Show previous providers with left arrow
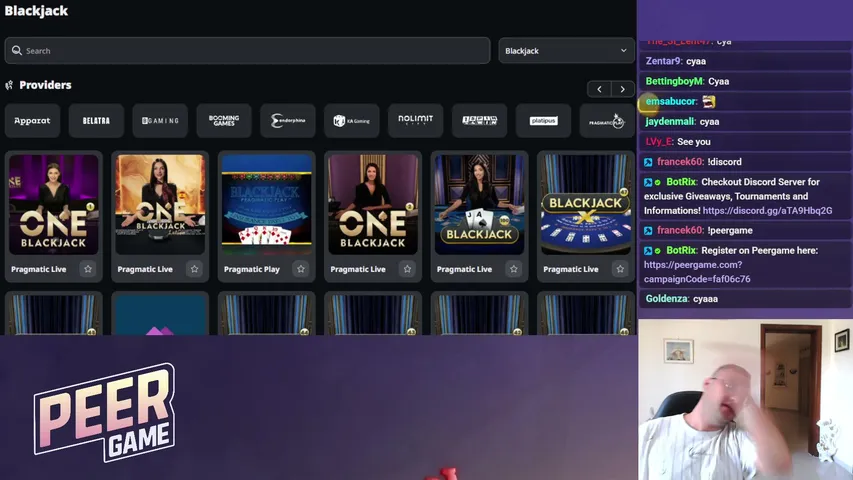The width and height of the screenshot is (853, 480). click(x=599, y=89)
